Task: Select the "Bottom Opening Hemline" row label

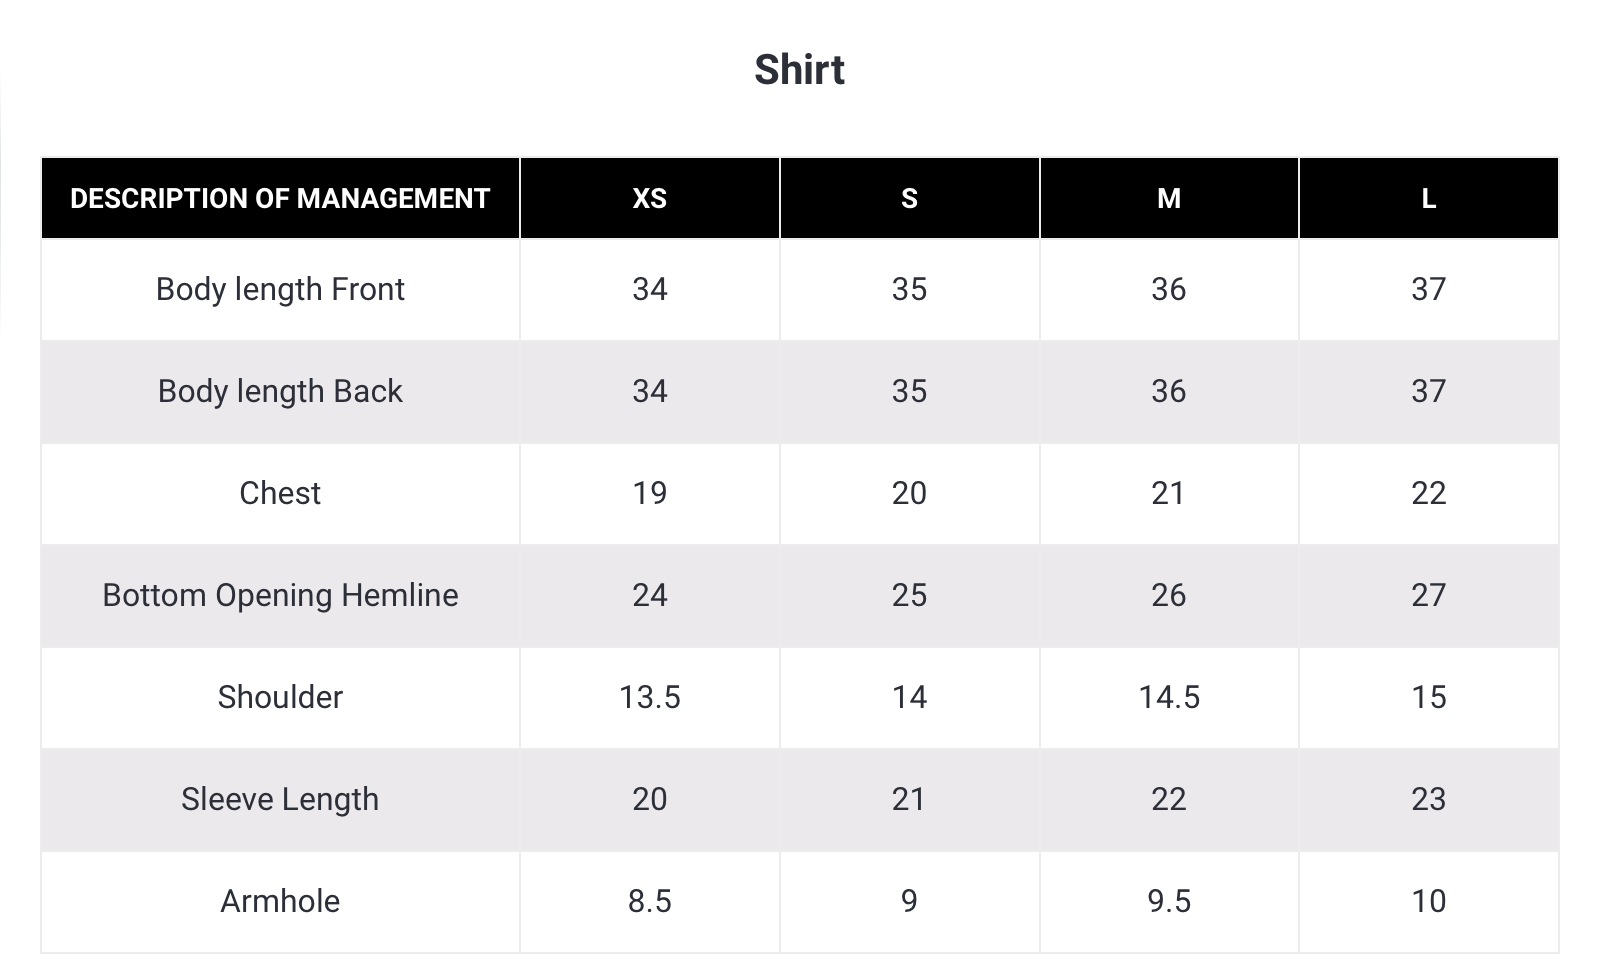Action: 280,595
